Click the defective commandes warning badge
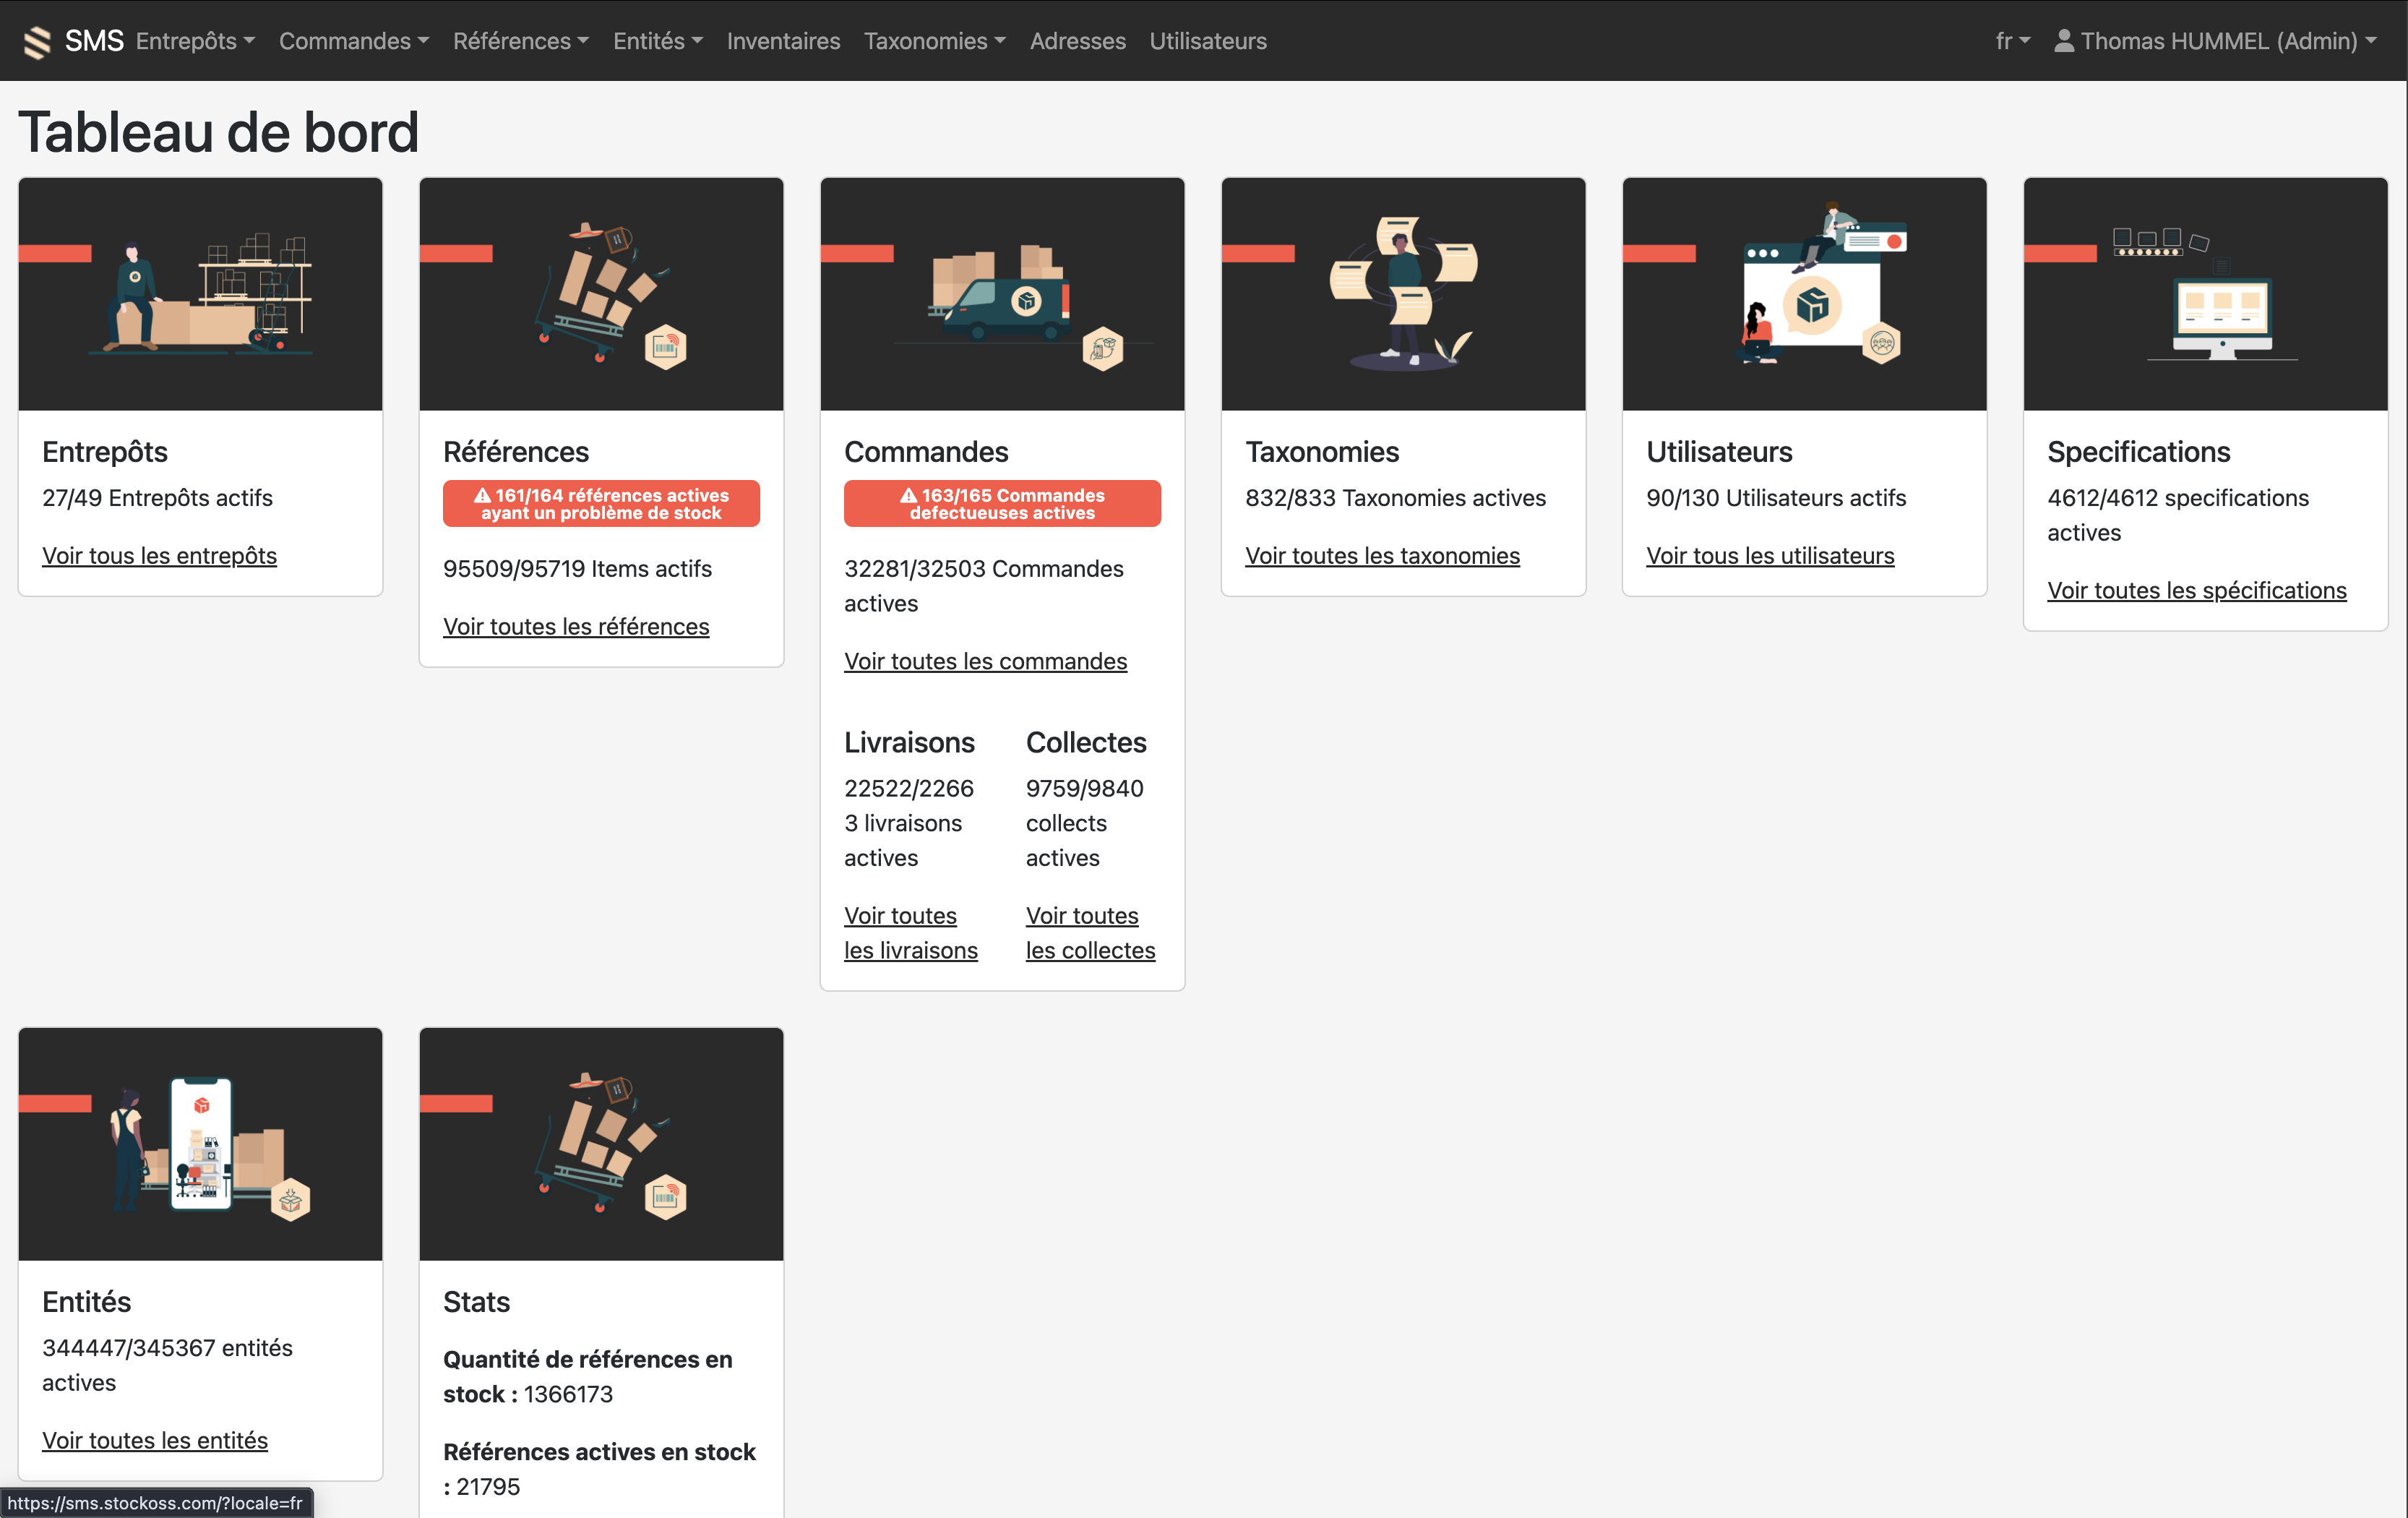Viewport: 2408px width, 1518px height. (x=1001, y=503)
